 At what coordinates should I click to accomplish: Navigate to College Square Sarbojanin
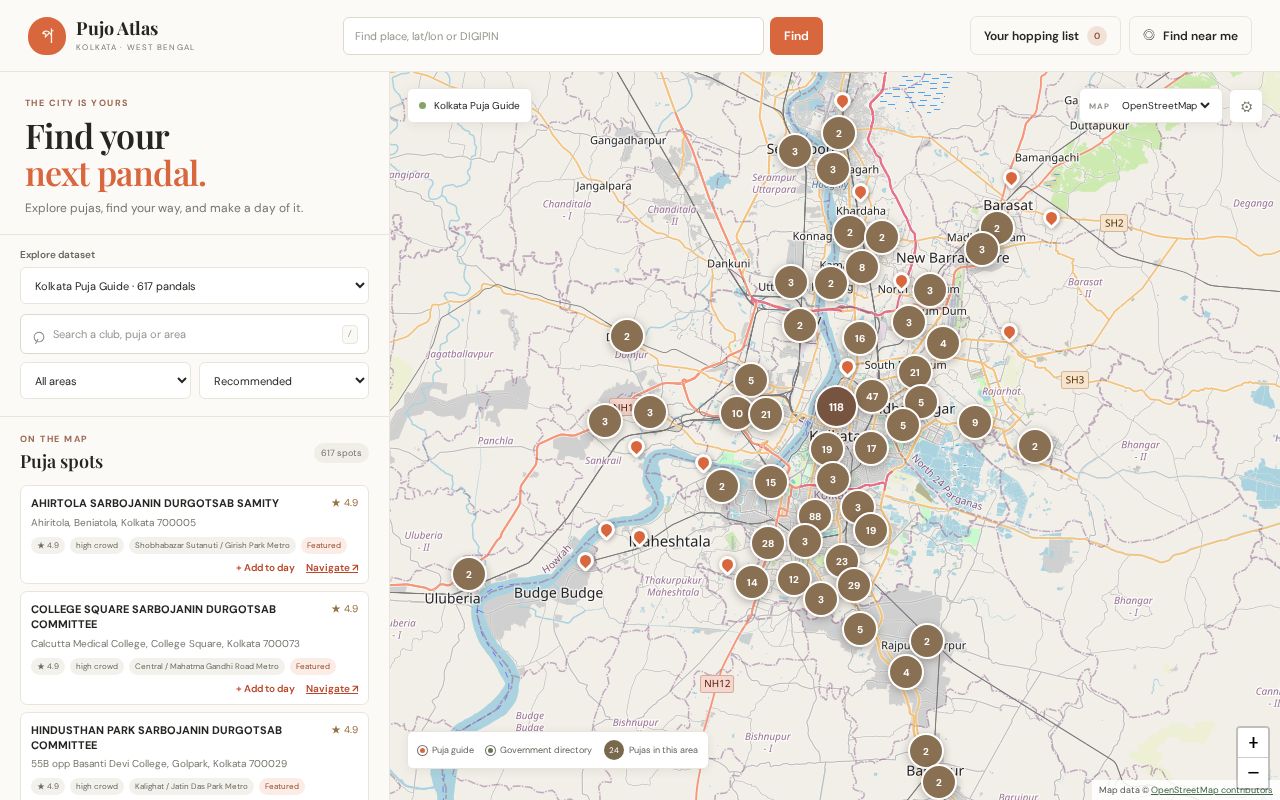tap(332, 689)
